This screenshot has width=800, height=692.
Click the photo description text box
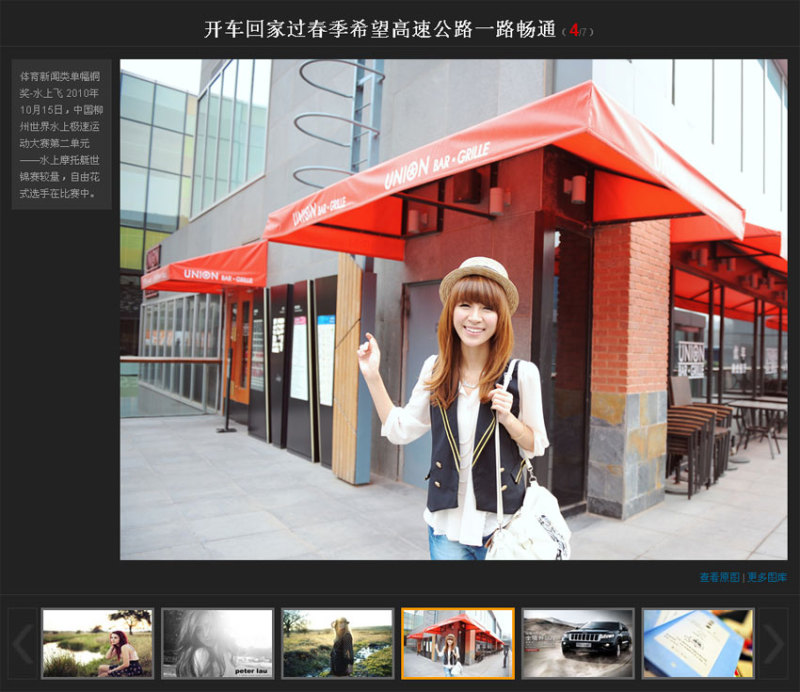click(61, 134)
